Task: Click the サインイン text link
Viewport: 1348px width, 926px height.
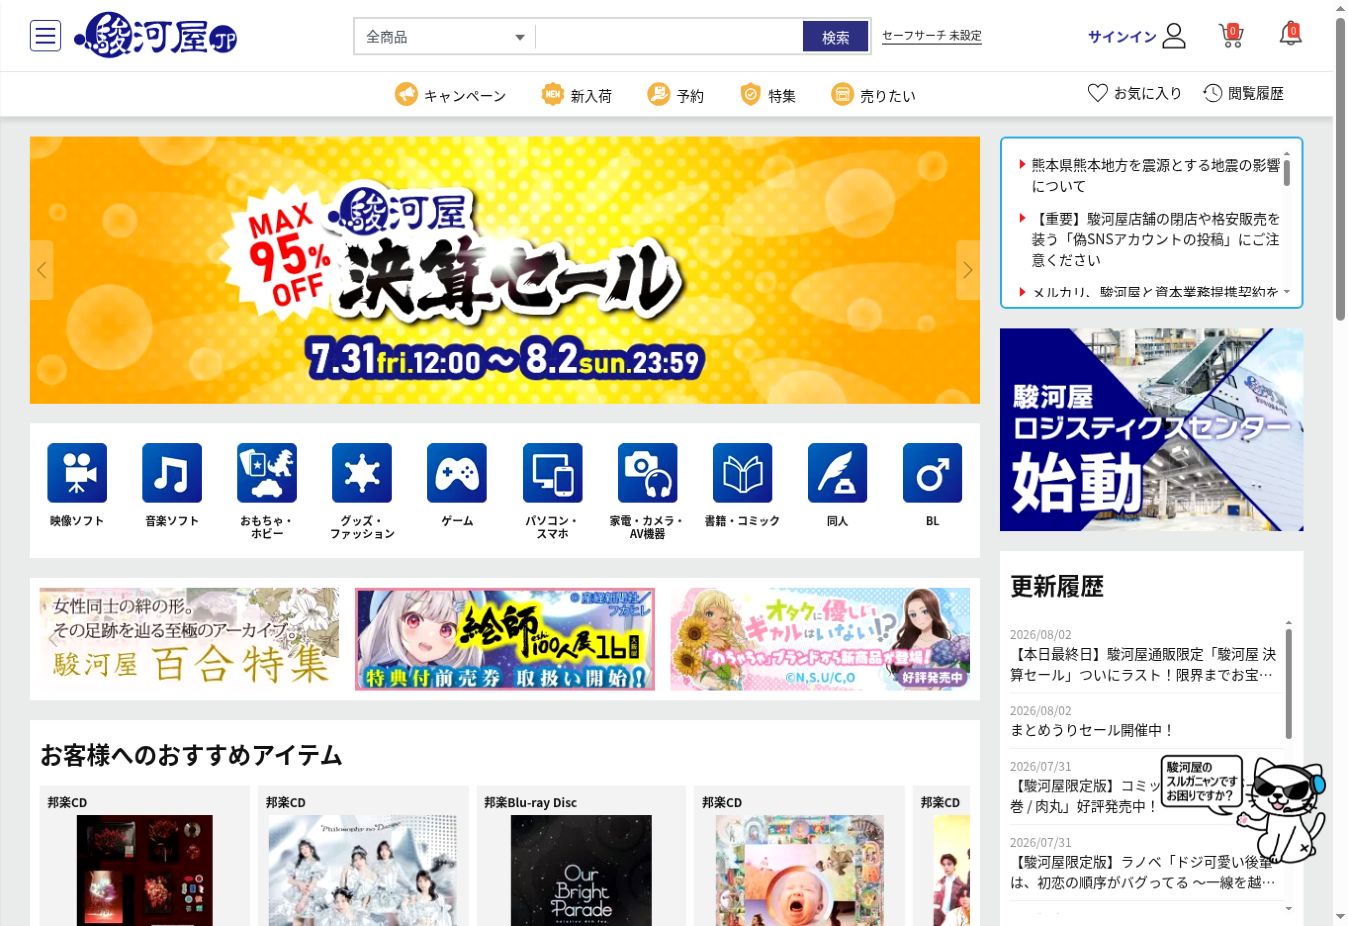Action: tap(1122, 37)
